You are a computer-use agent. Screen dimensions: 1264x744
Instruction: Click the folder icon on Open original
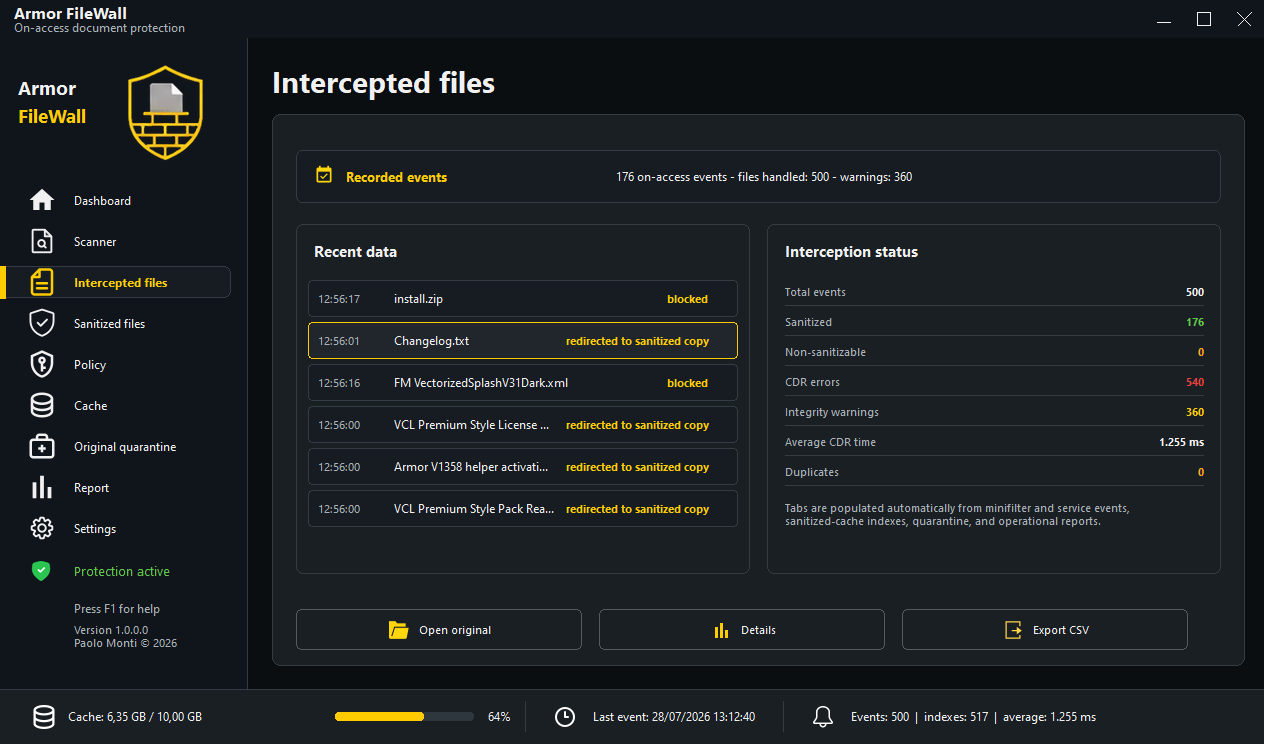click(x=398, y=630)
